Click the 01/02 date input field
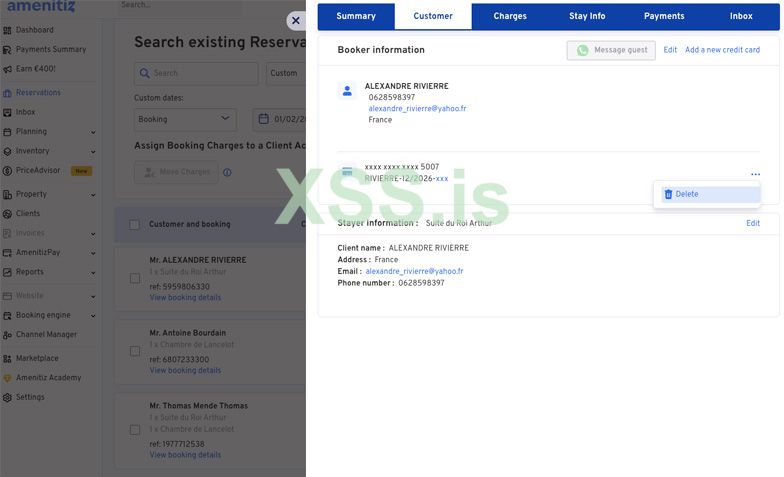Viewport: 784px width, 477px height. click(280, 120)
